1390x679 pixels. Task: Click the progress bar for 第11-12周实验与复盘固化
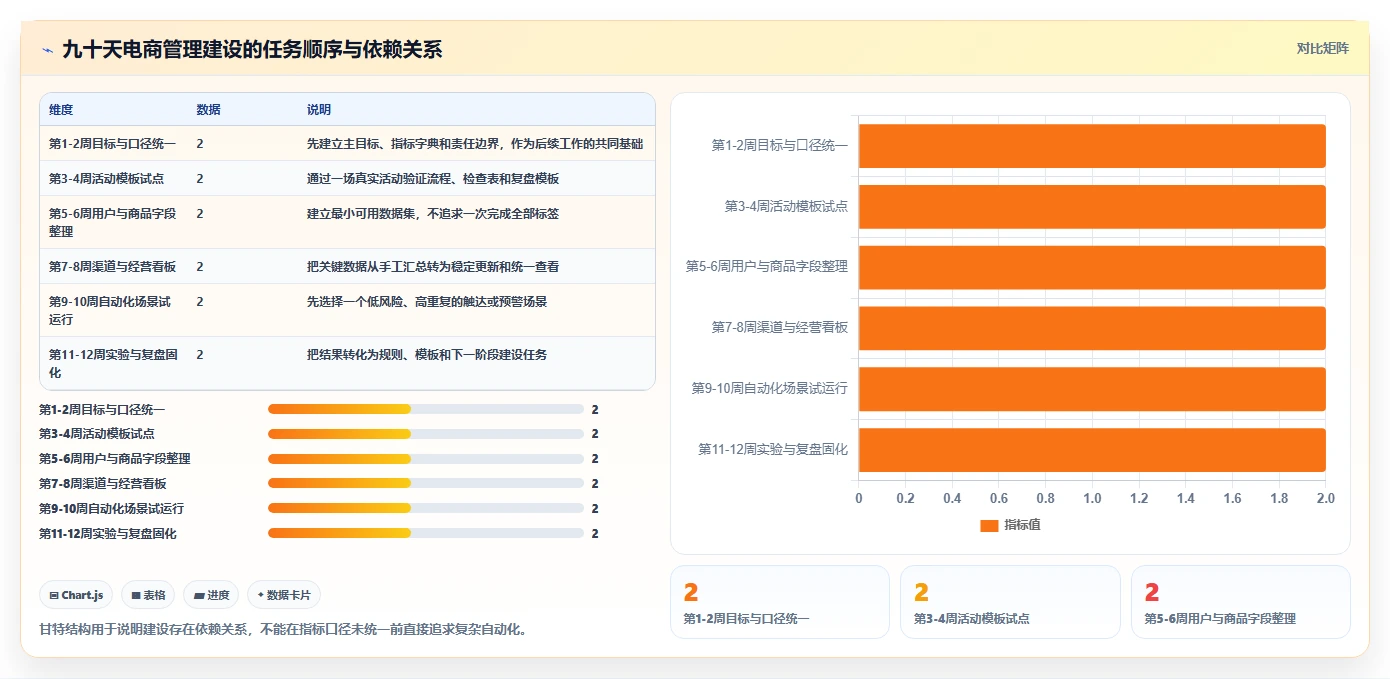[426, 533]
